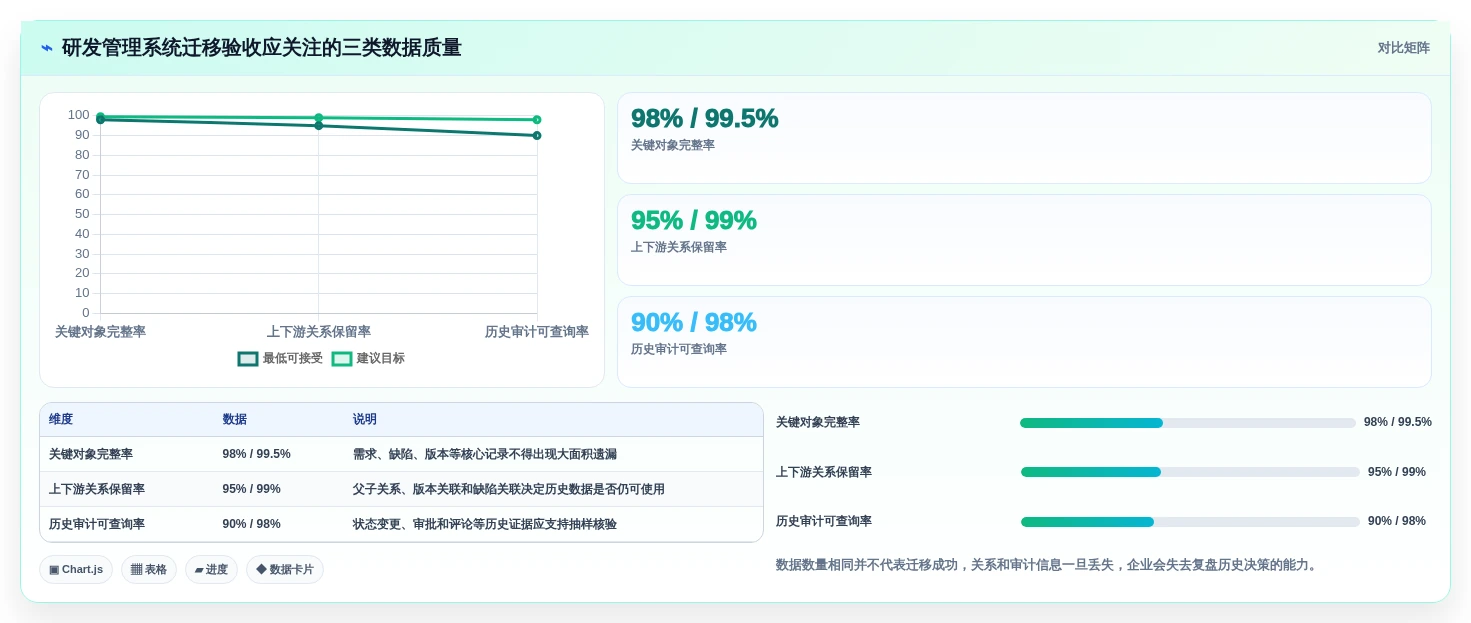The height and width of the screenshot is (623, 1471).
Task: Click chart x-axis label 上下游关系保留率
Action: pyautogui.click(x=319, y=332)
